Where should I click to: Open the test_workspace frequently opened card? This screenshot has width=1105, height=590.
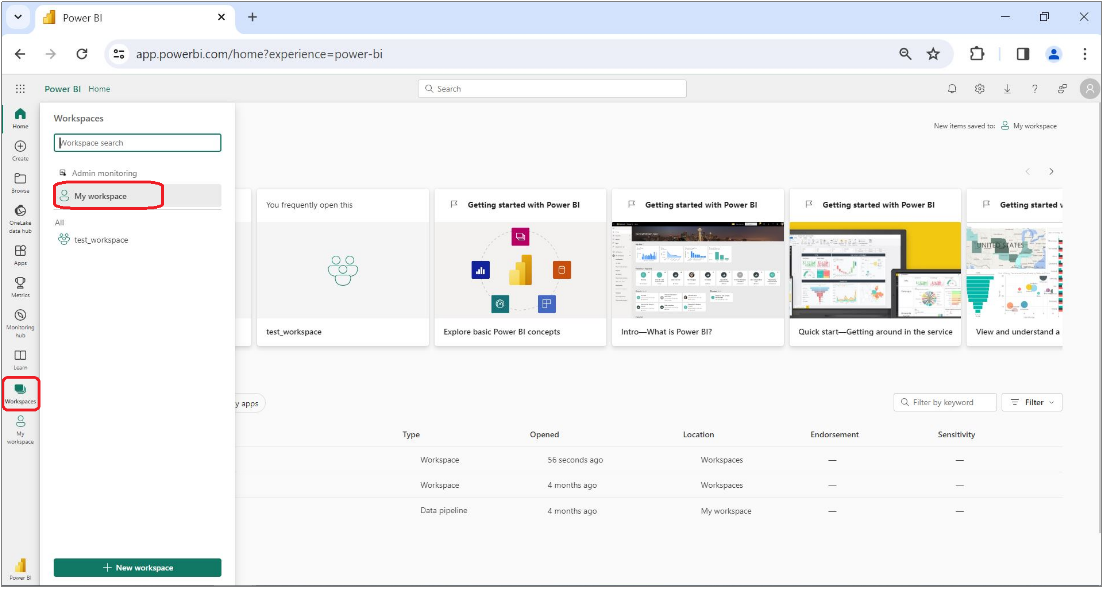[343, 267]
